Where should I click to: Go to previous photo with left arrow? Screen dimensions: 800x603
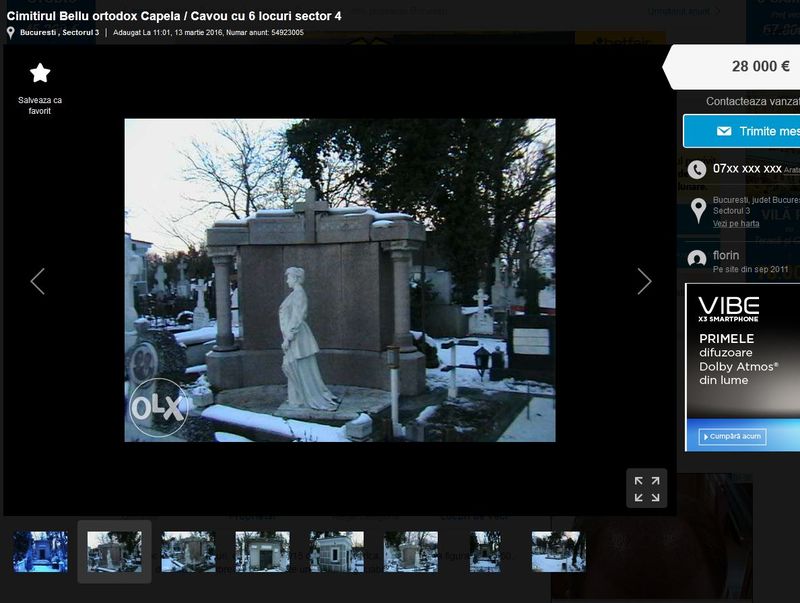[38, 281]
